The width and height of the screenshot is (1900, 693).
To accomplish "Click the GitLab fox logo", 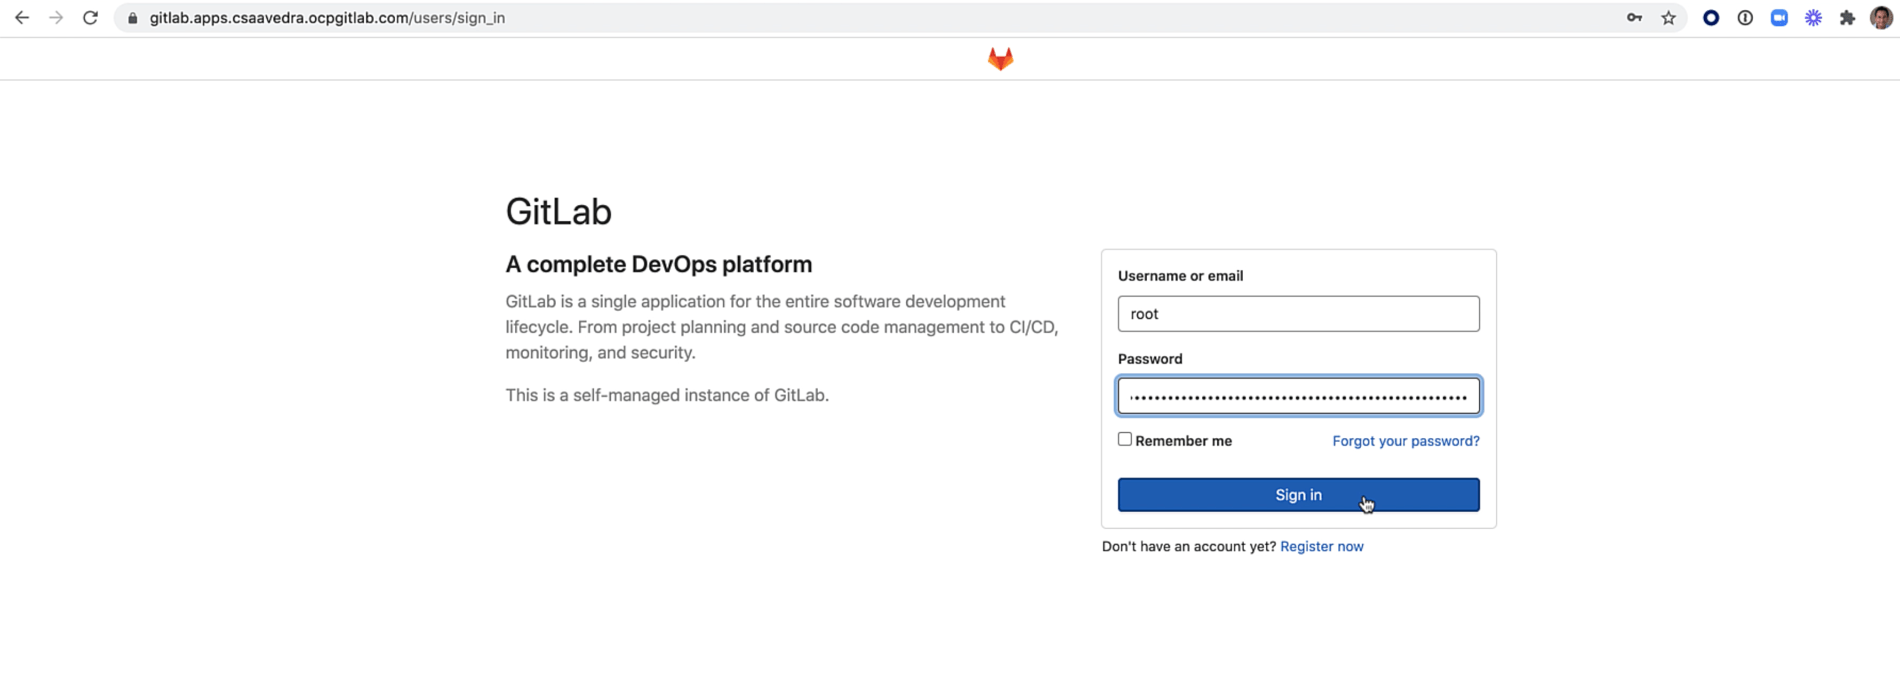I will tap(1000, 59).
